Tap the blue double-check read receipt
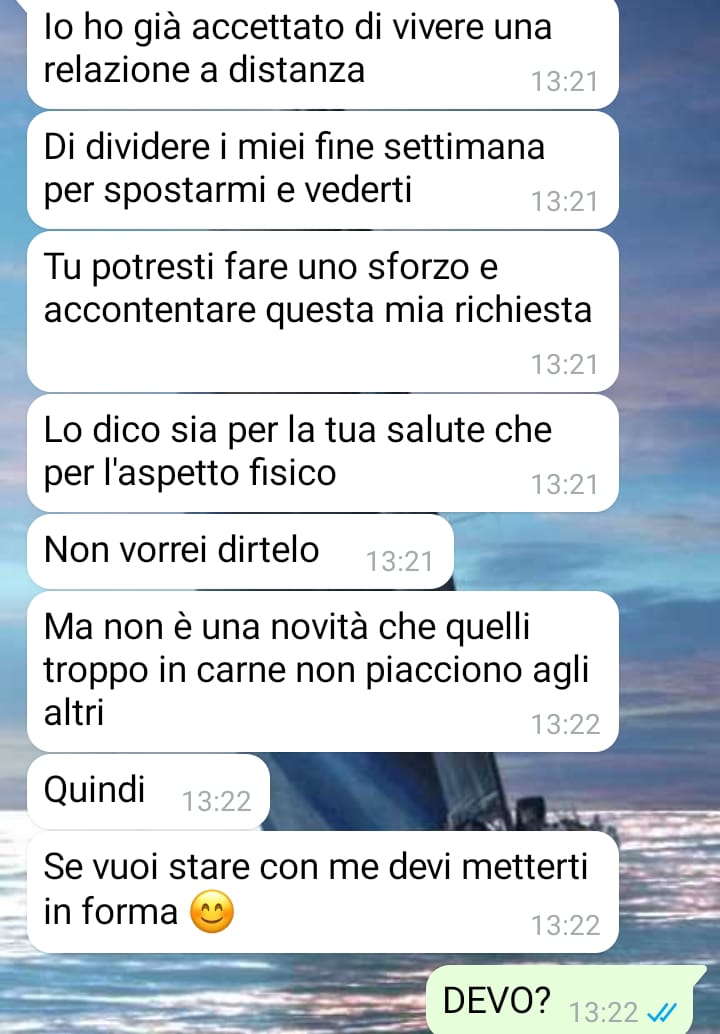Image resolution: width=720 pixels, height=1034 pixels. point(662,1011)
